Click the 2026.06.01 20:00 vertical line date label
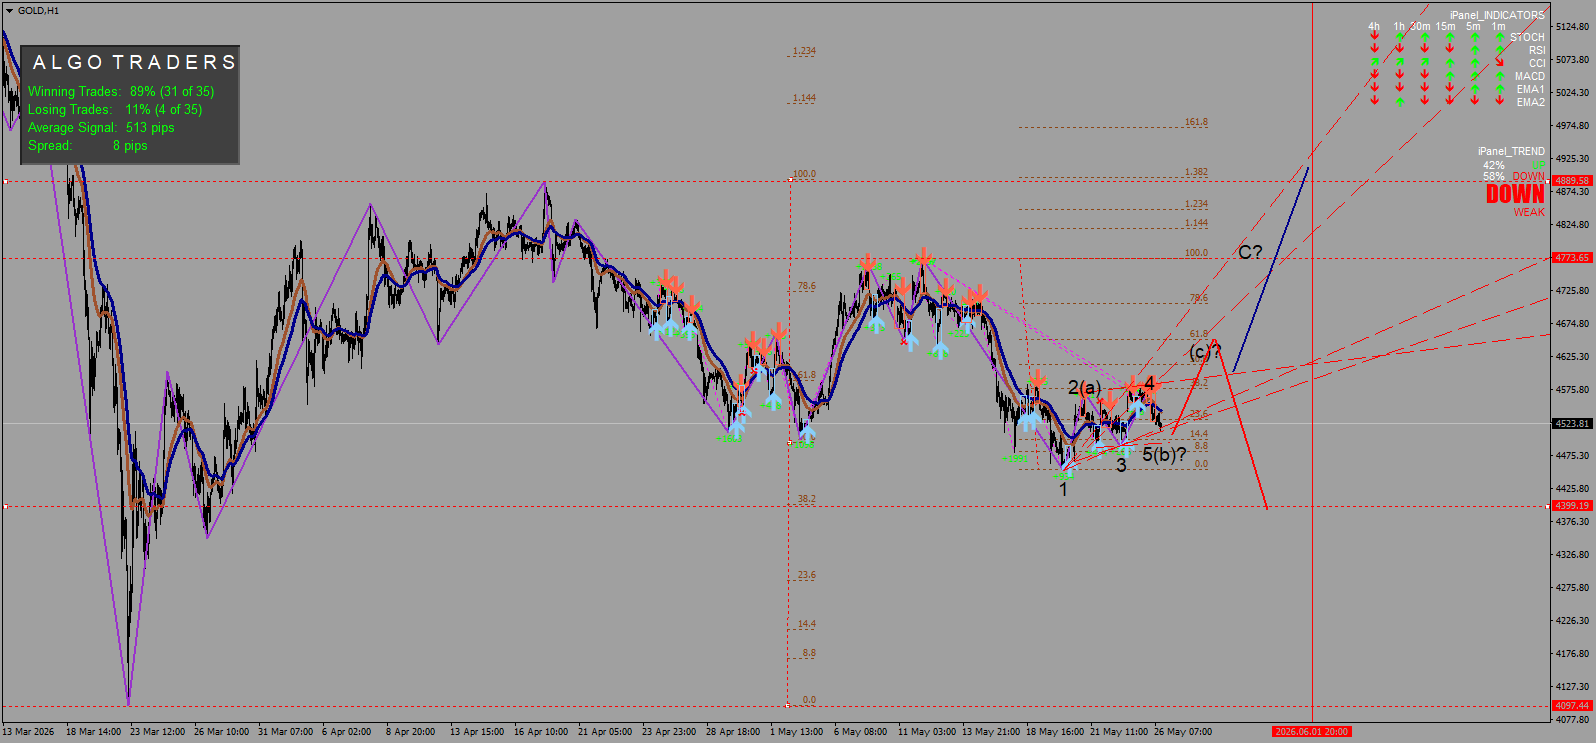Viewport: 1596px width, 743px height. tap(1312, 732)
